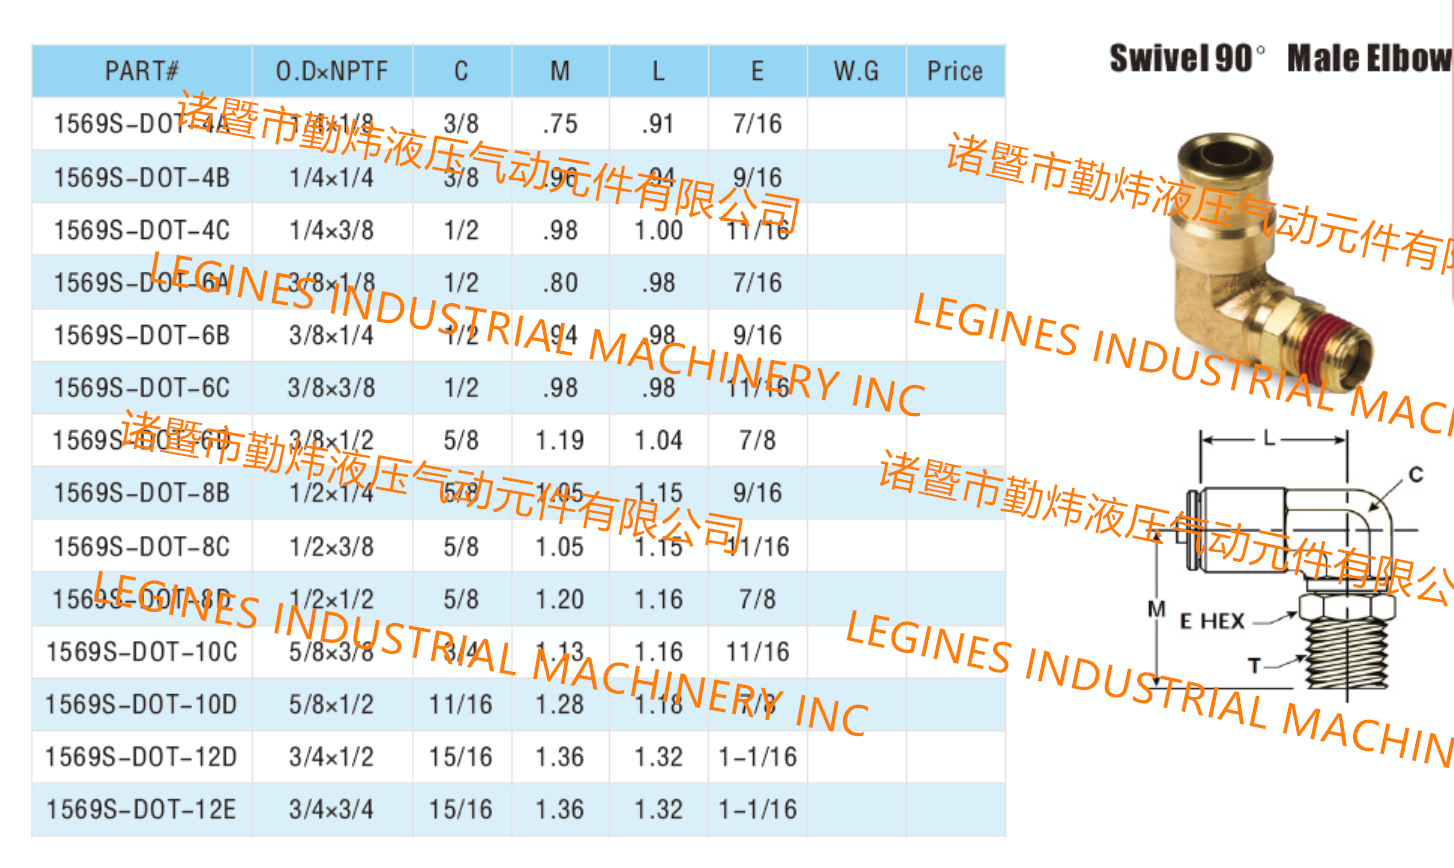This screenshot has height=868, width=1454.
Task: Select the M column header
Action: click(560, 71)
